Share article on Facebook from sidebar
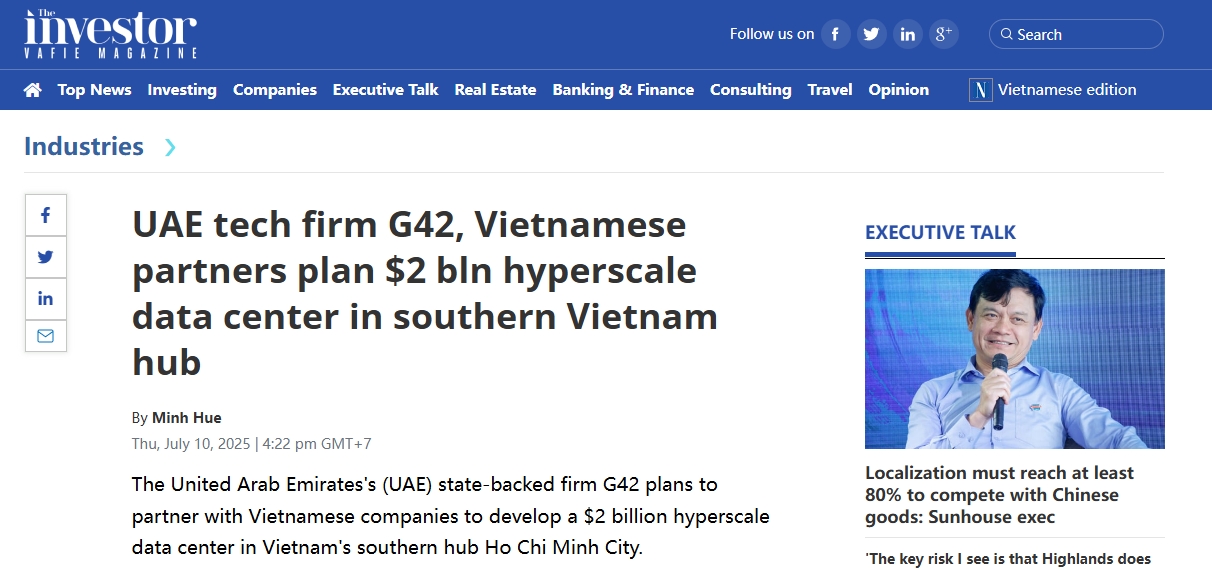Image resolution: width=1212 pixels, height=569 pixels. click(46, 215)
